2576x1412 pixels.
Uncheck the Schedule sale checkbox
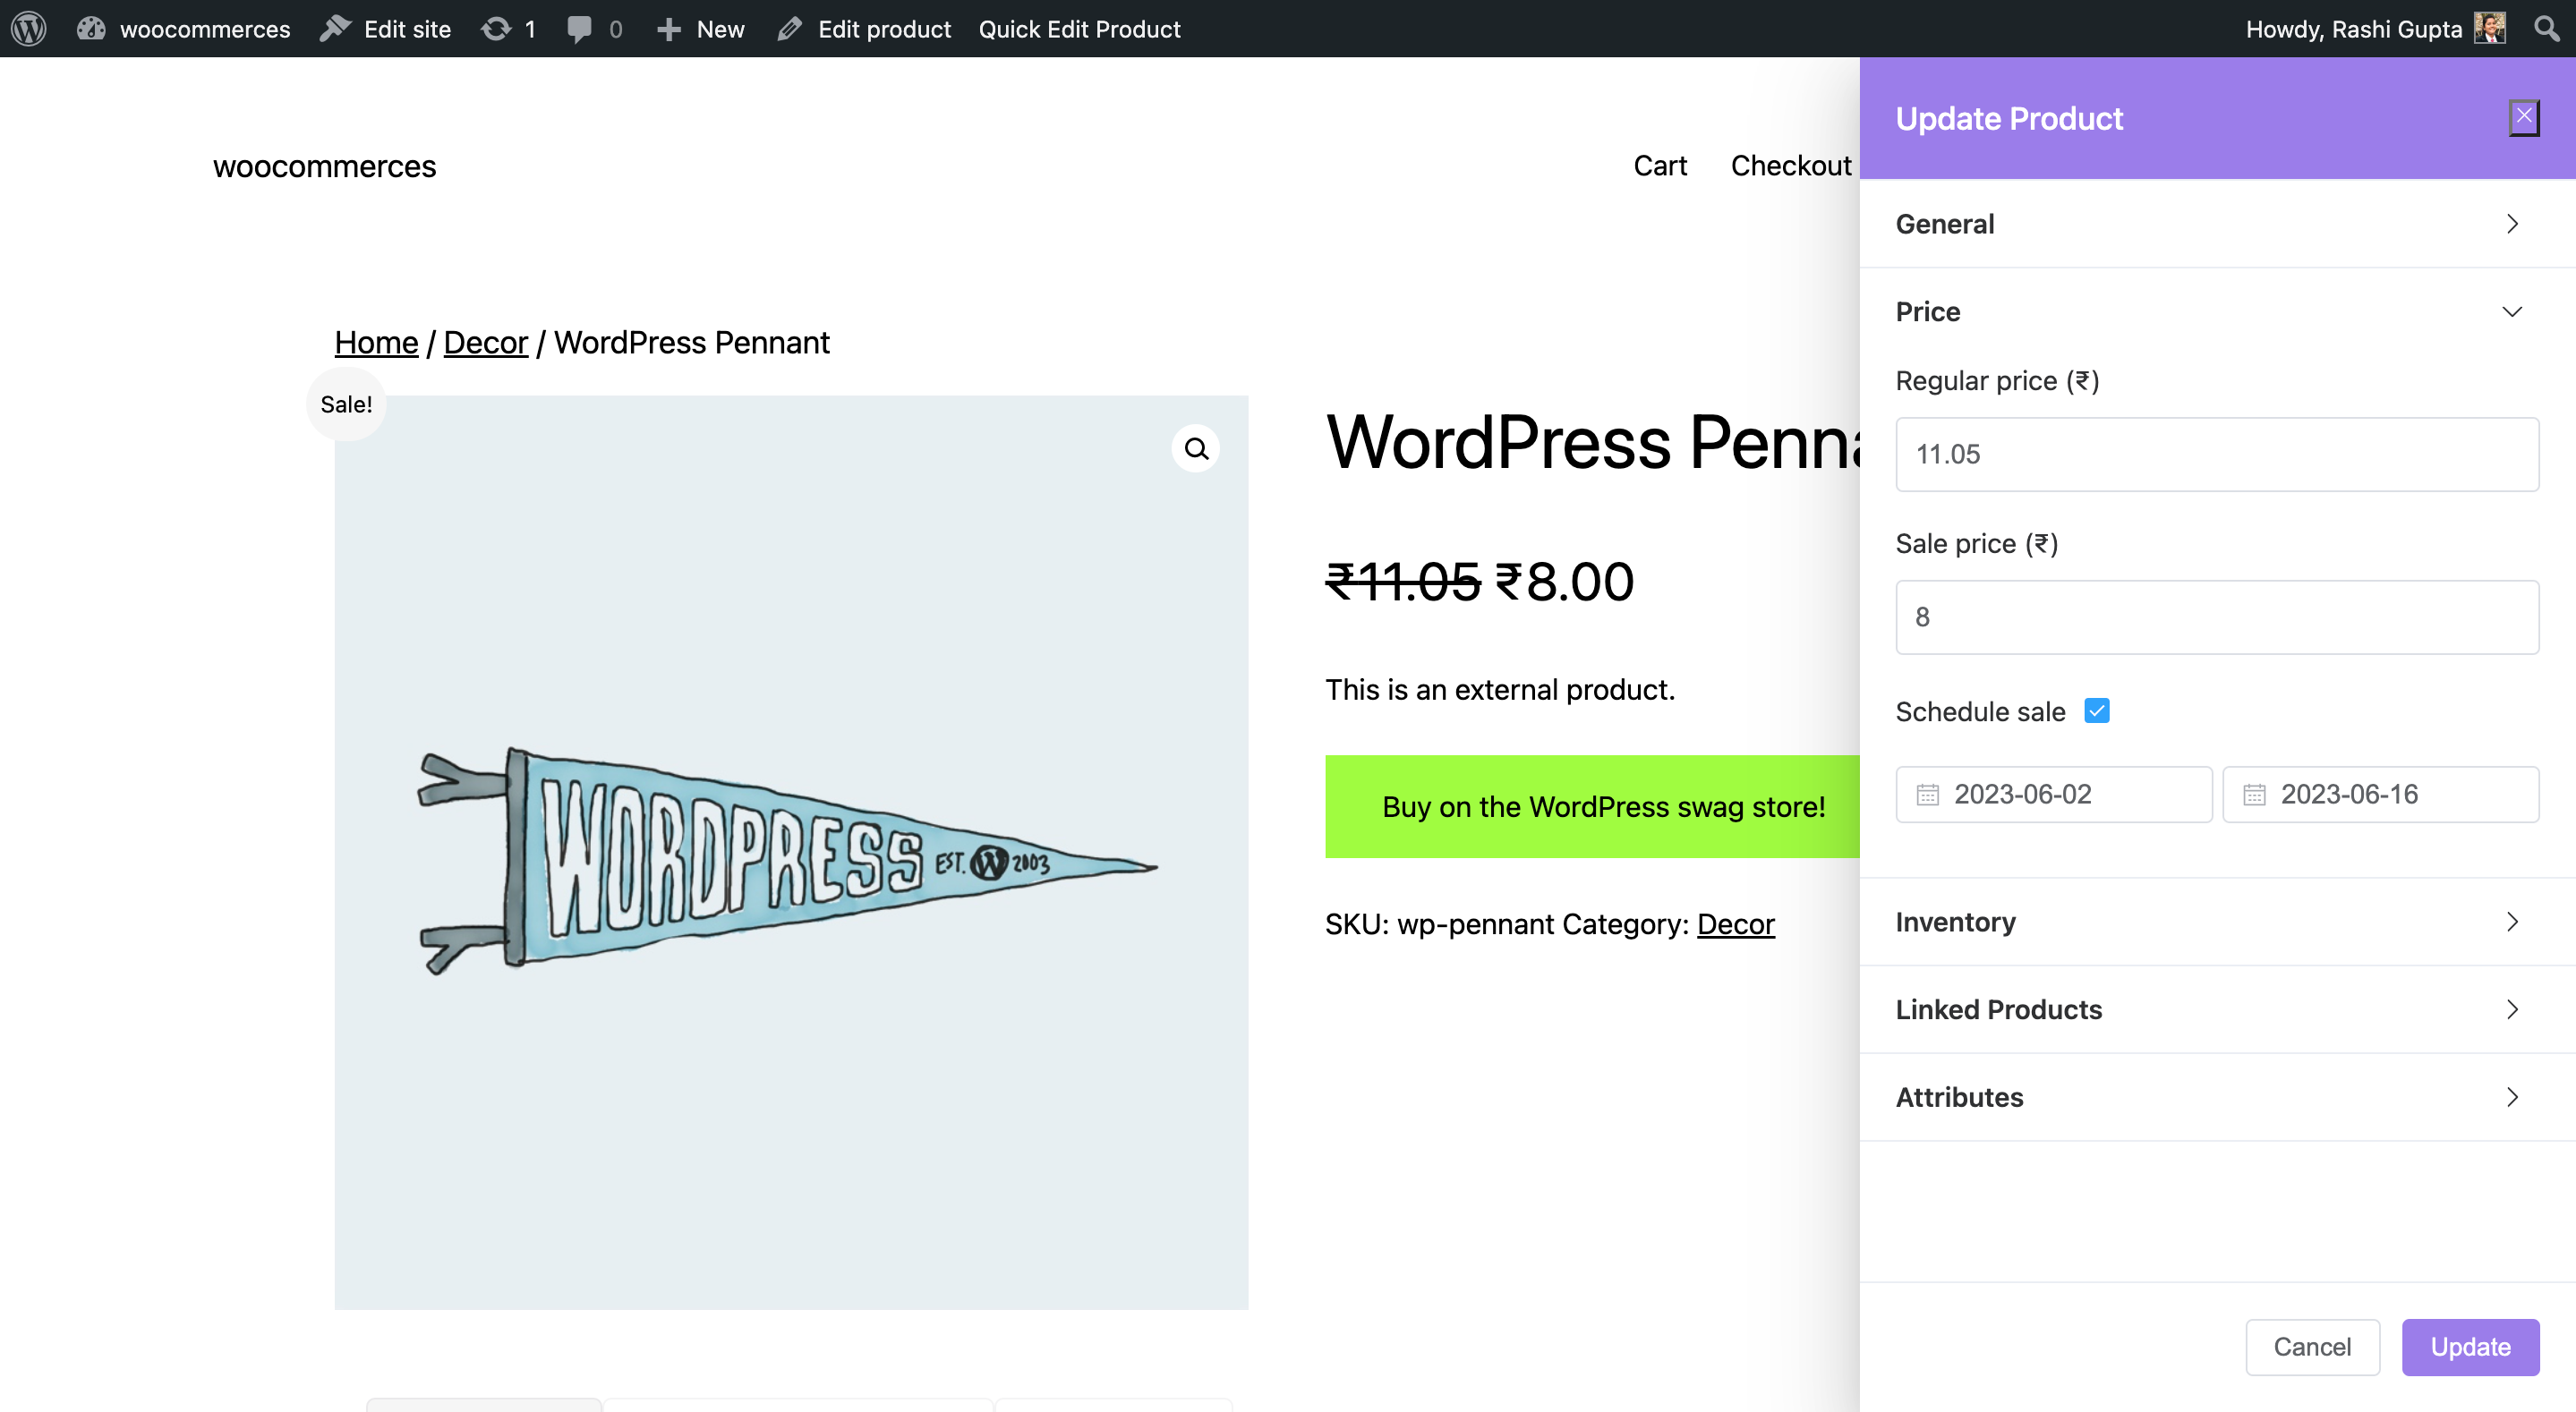[2097, 711]
